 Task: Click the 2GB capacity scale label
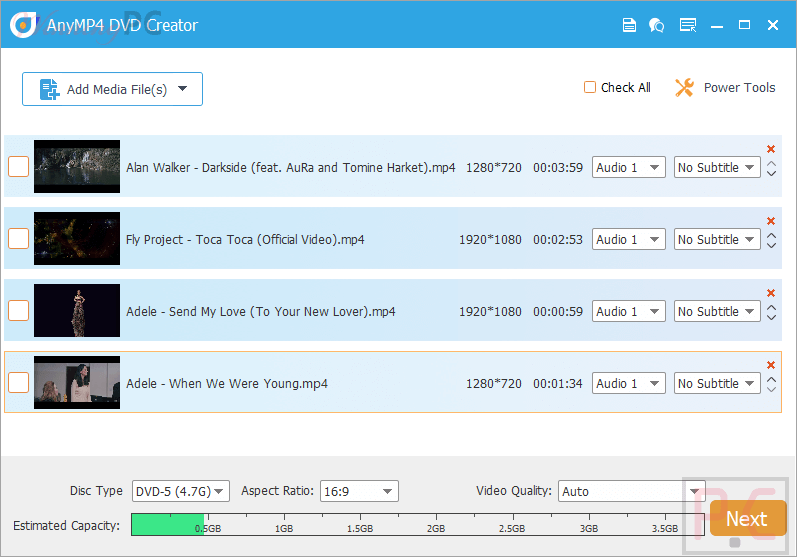(436, 529)
